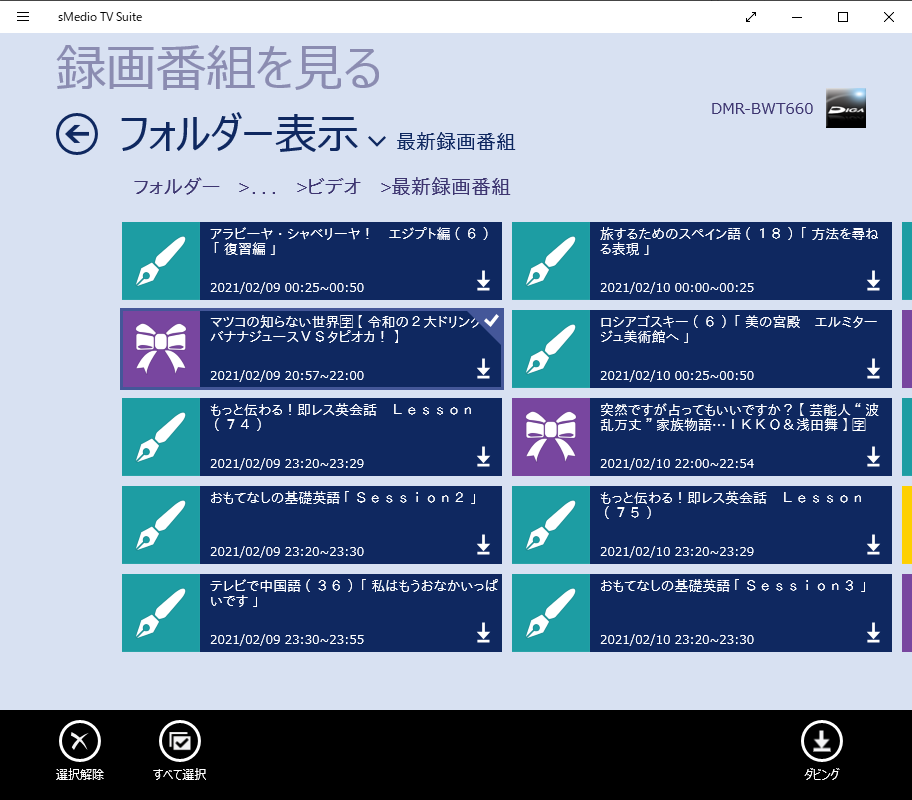
Task: Click download arrow on テレビで中国語 tile
Action: point(483,633)
